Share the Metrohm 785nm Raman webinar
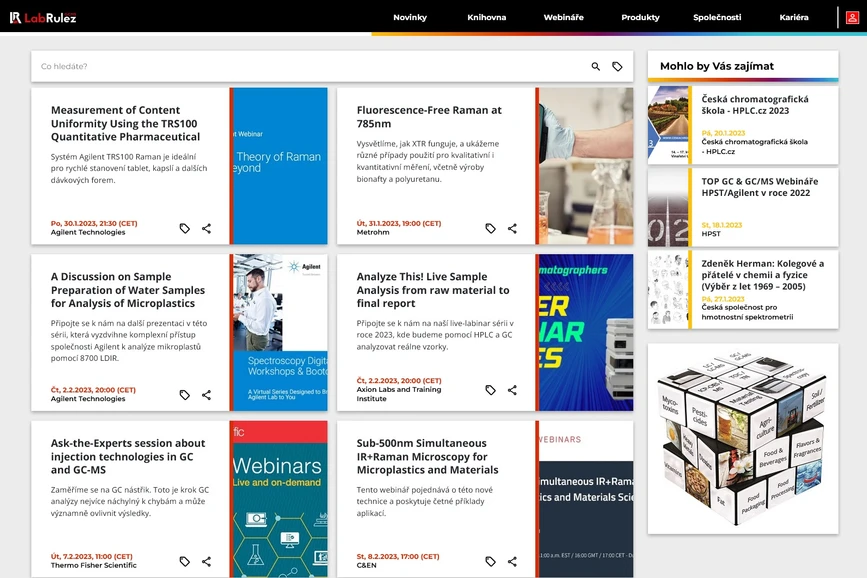 (513, 228)
